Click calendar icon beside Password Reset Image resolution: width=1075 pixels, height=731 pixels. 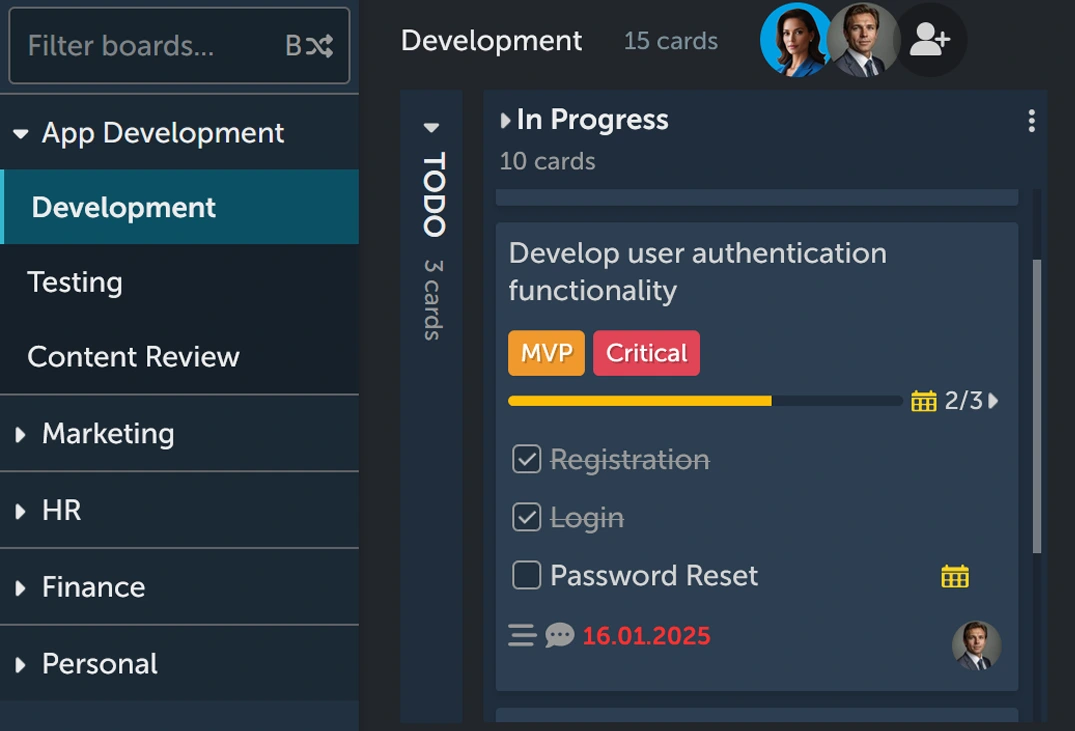click(x=955, y=576)
